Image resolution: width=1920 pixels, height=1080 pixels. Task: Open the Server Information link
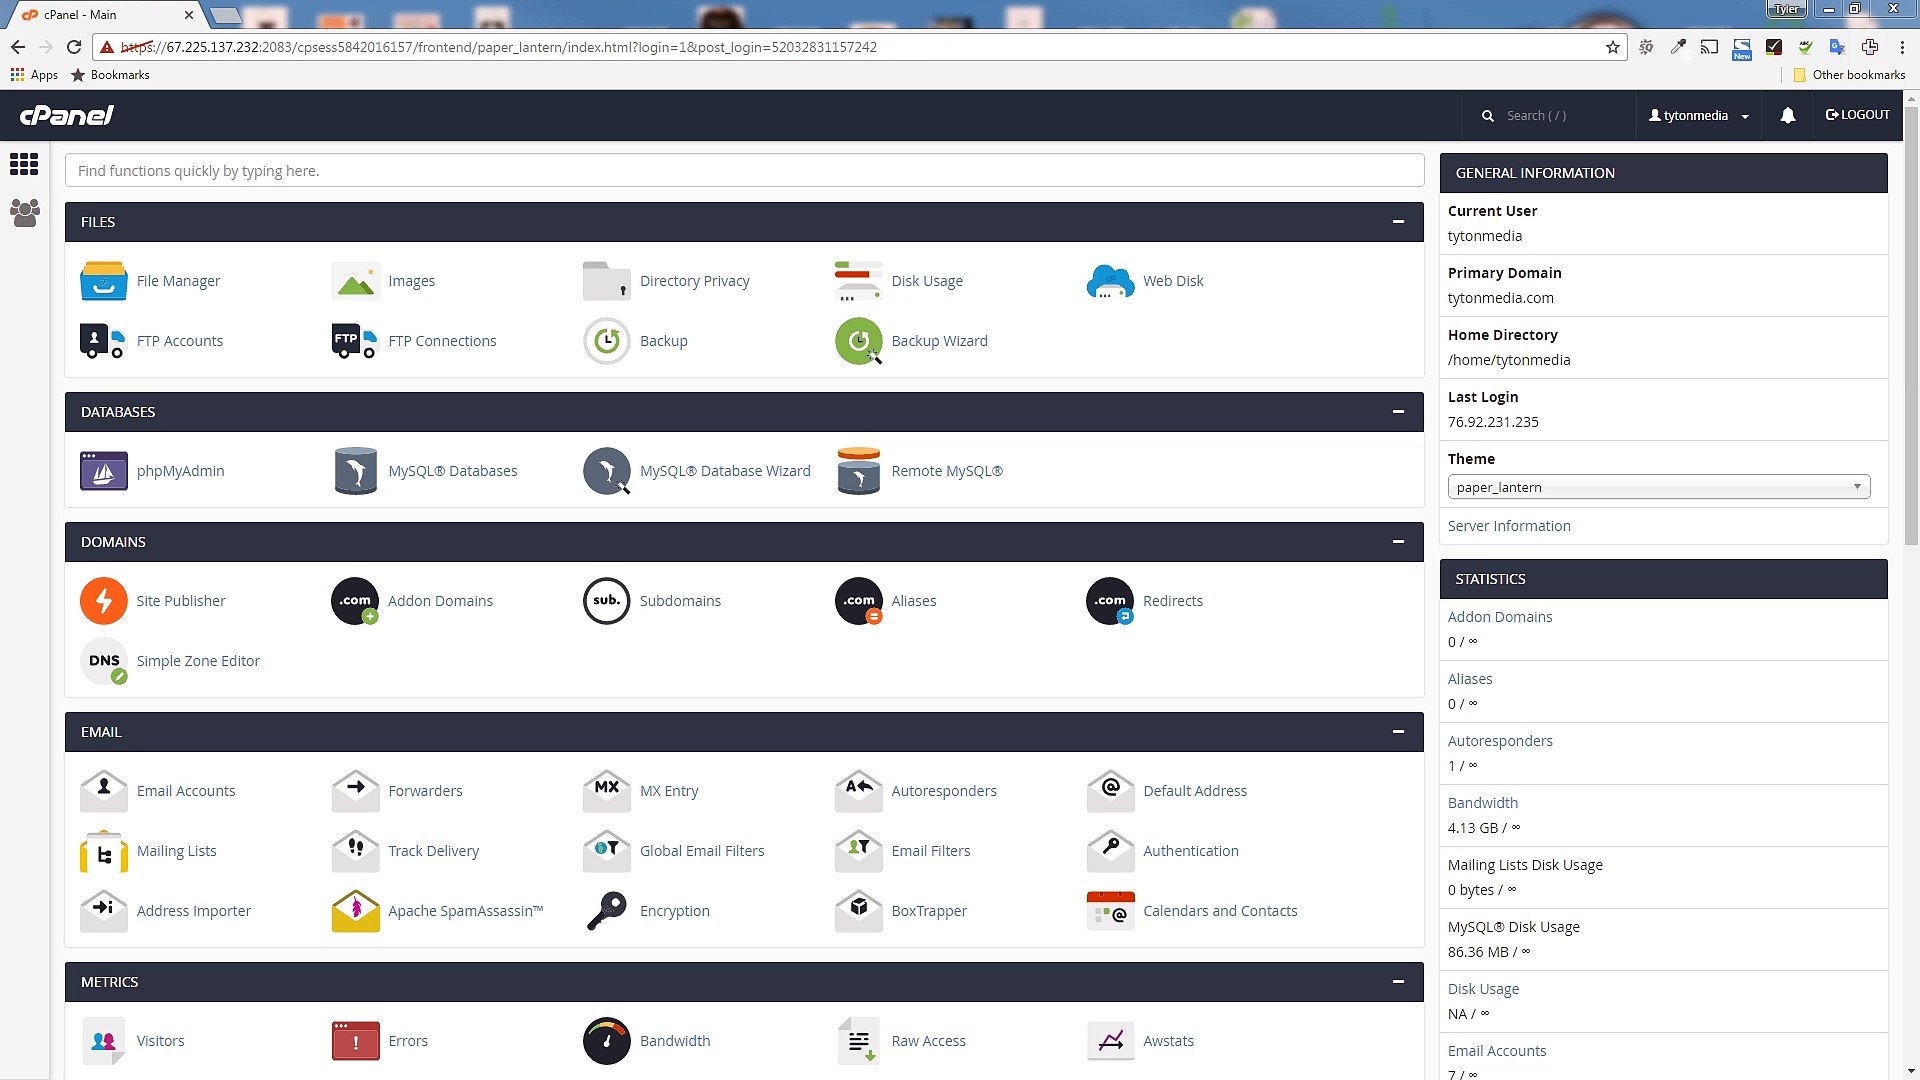click(1509, 526)
